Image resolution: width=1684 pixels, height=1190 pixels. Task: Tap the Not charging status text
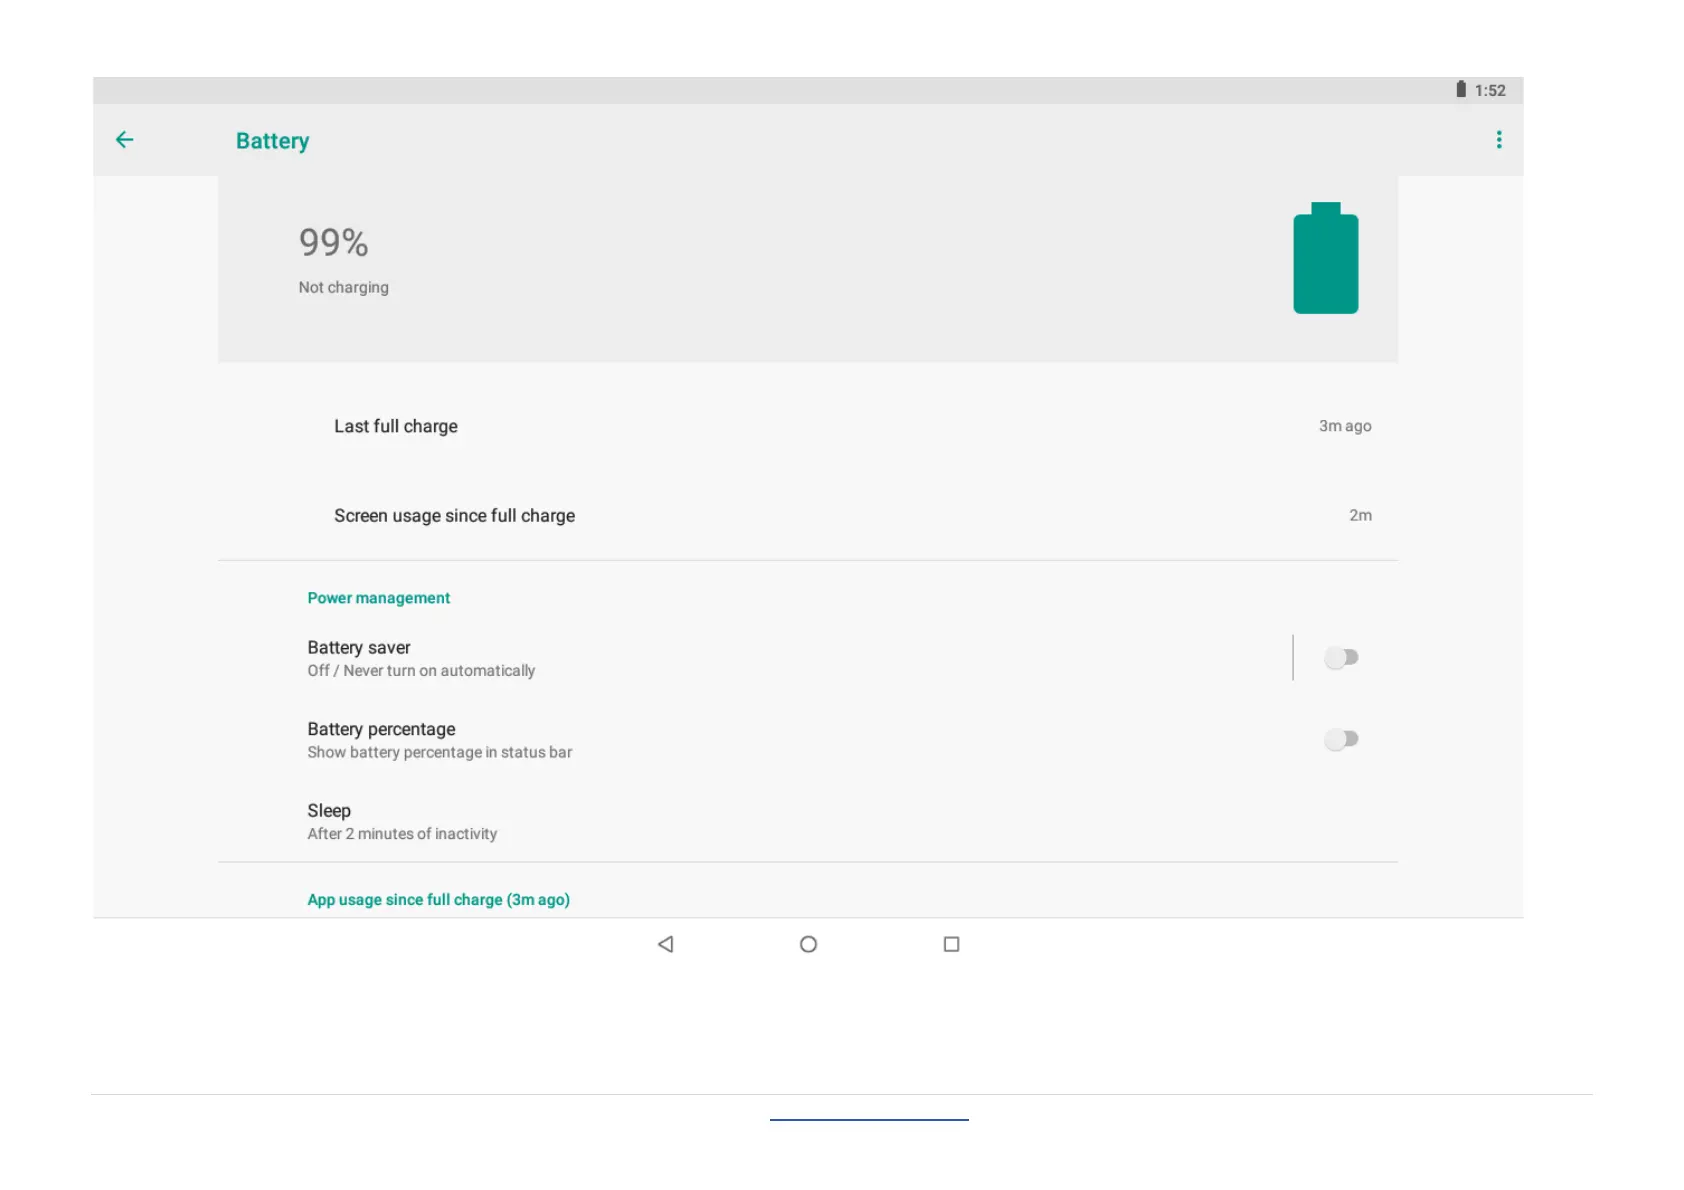coord(343,287)
